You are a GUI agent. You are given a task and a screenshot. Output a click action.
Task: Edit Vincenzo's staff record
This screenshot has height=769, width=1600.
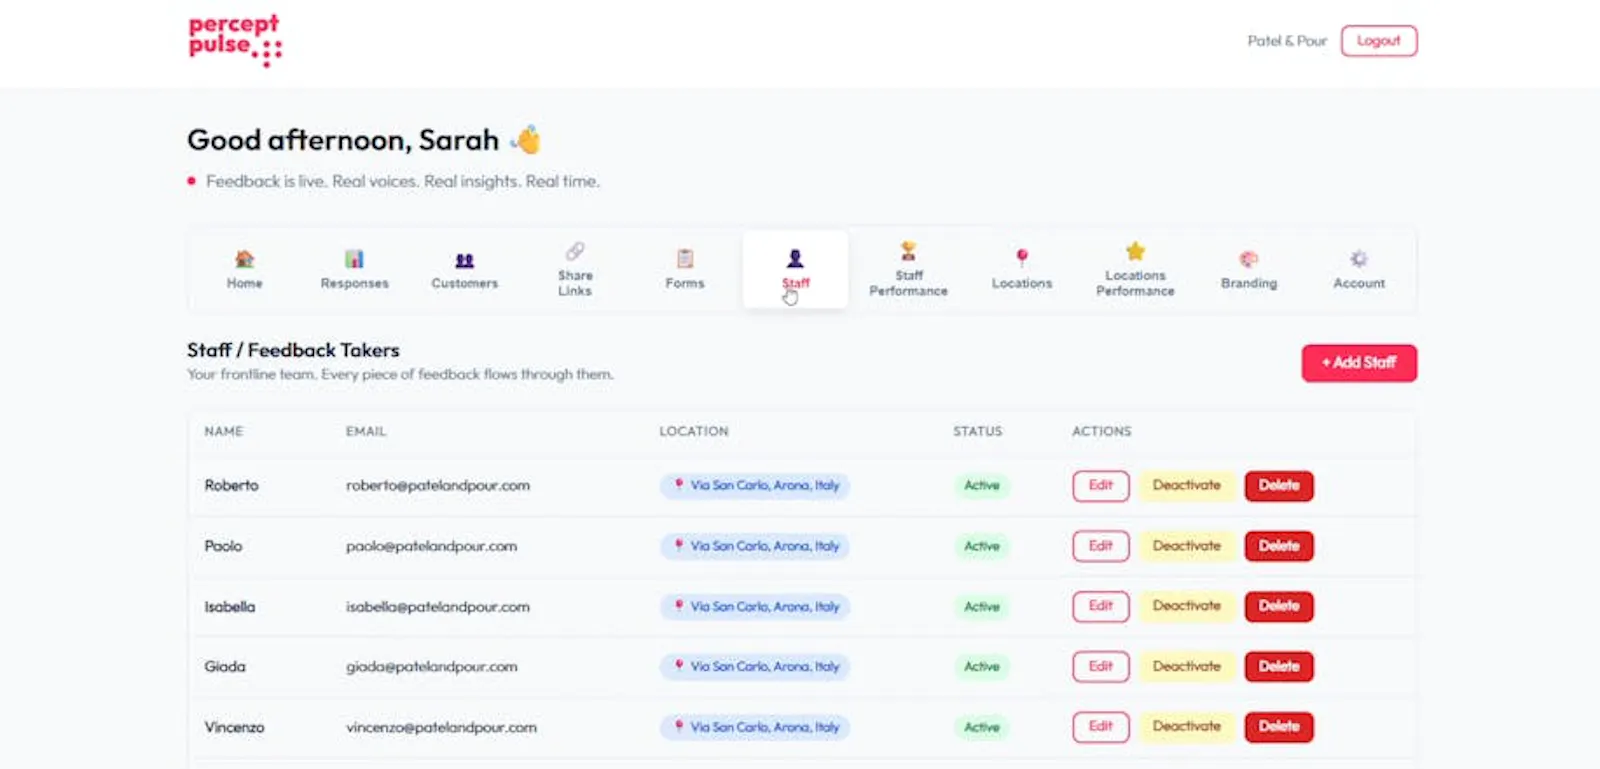click(x=1101, y=727)
